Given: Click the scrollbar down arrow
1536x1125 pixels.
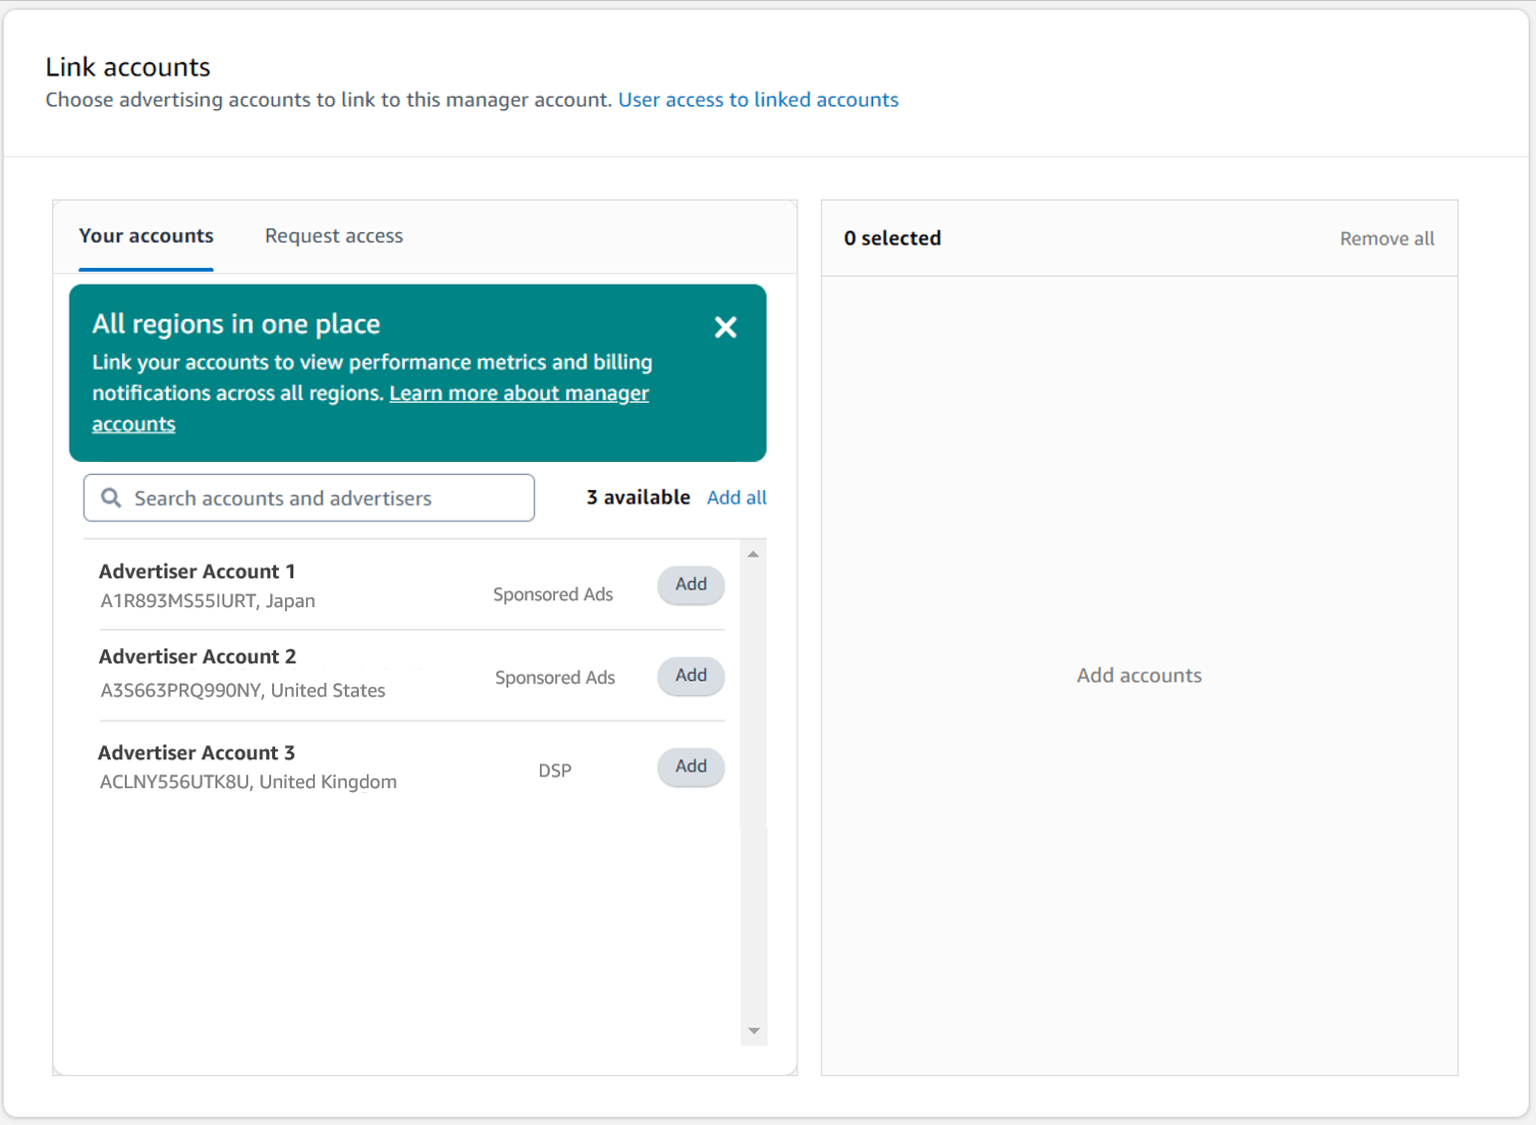Looking at the screenshot, I should click(x=754, y=1030).
